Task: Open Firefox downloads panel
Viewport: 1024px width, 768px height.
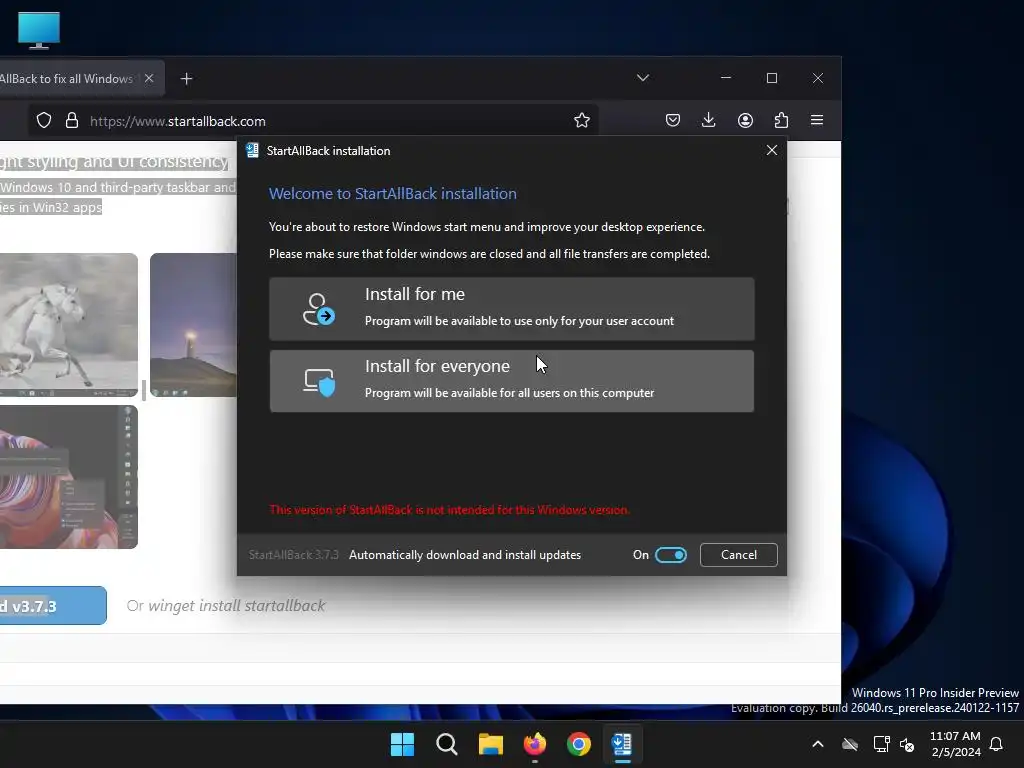Action: pos(709,120)
